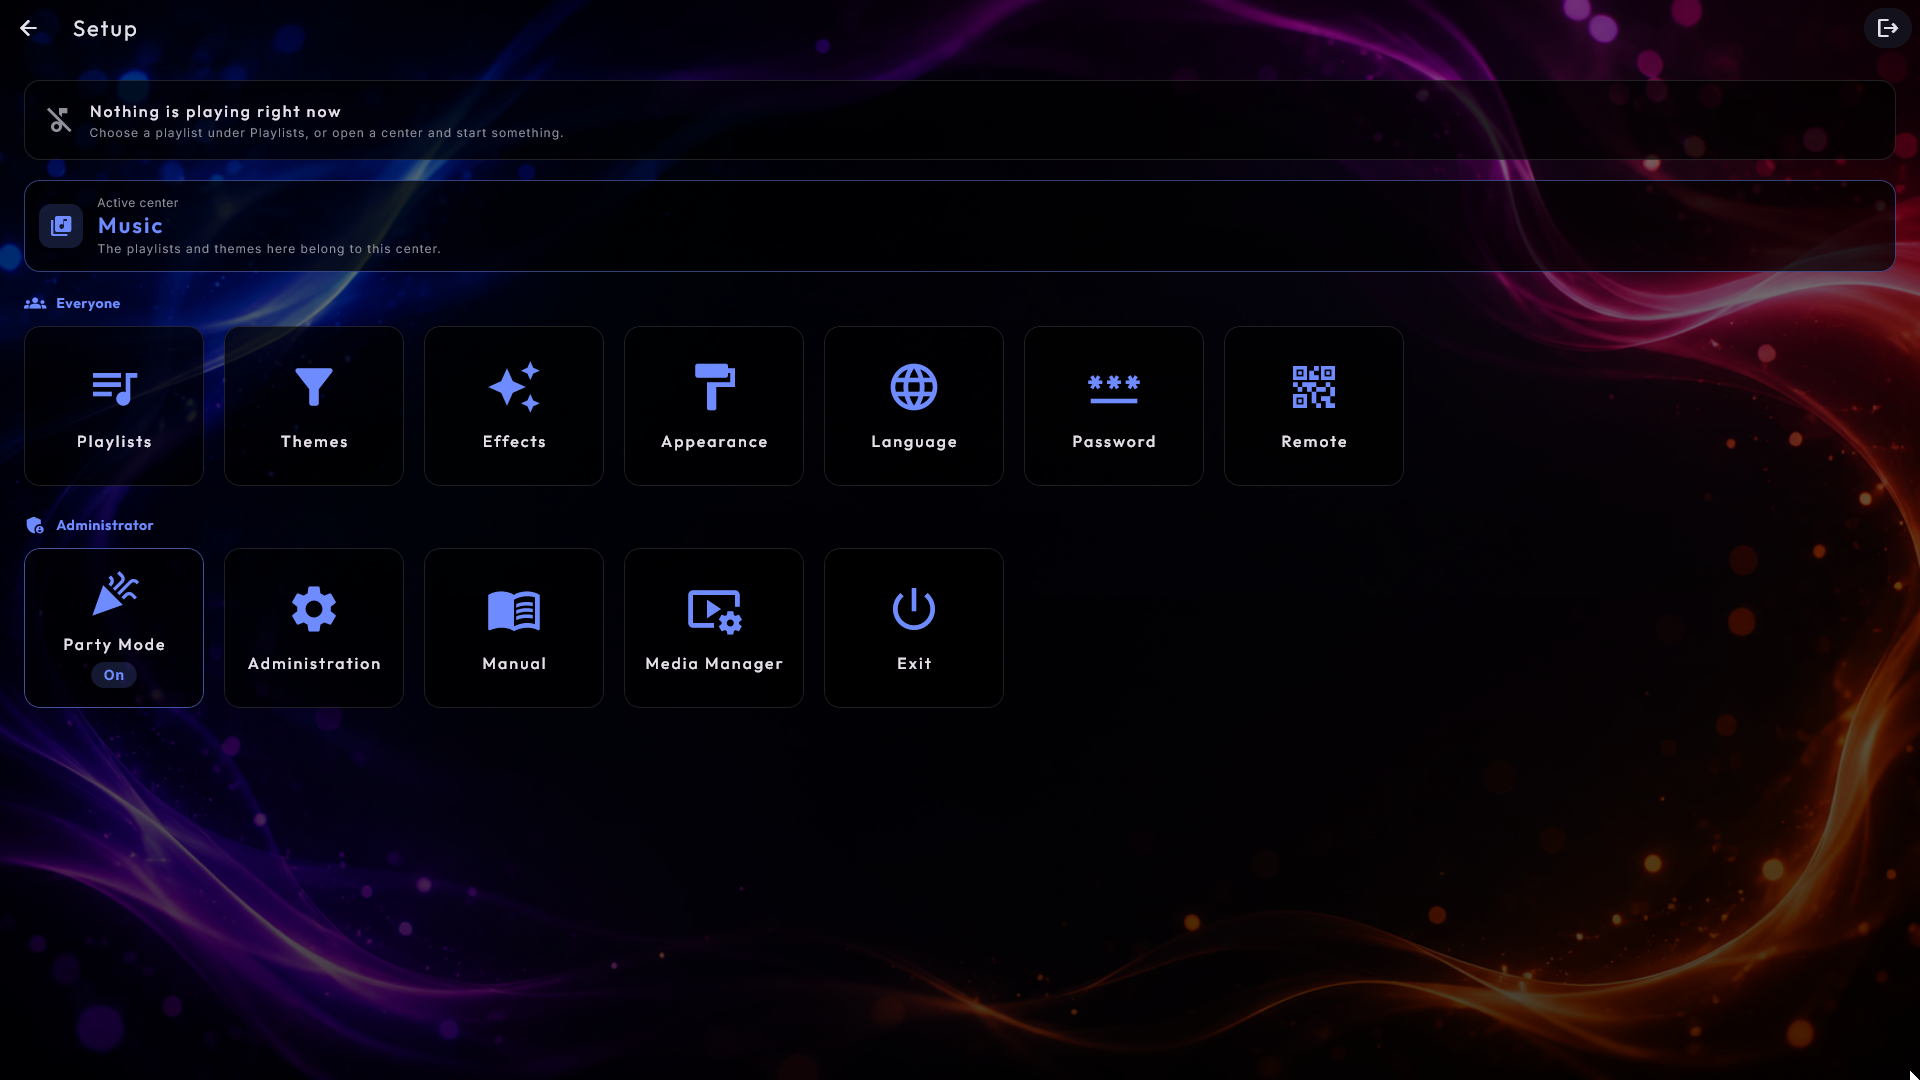Click the Music center library icon

(61, 226)
